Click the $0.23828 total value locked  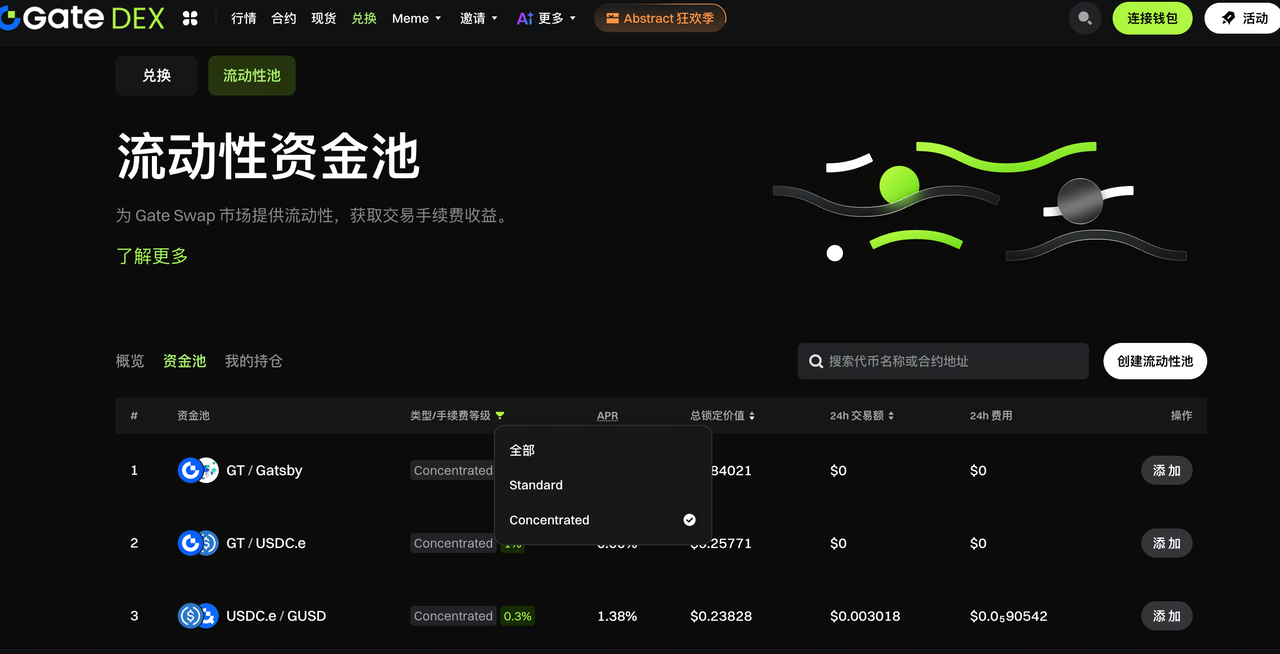pyautogui.click(x=721, y=616)
